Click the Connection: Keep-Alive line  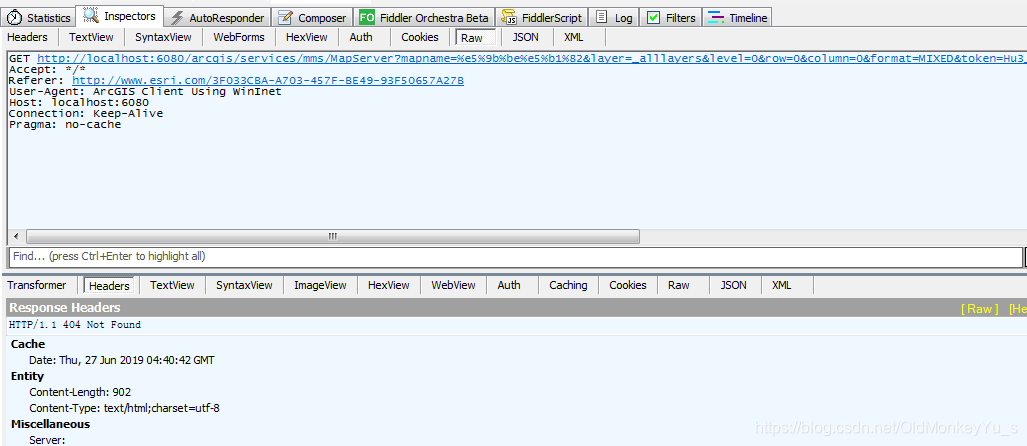pyautogui.click(x=86, y=113)
